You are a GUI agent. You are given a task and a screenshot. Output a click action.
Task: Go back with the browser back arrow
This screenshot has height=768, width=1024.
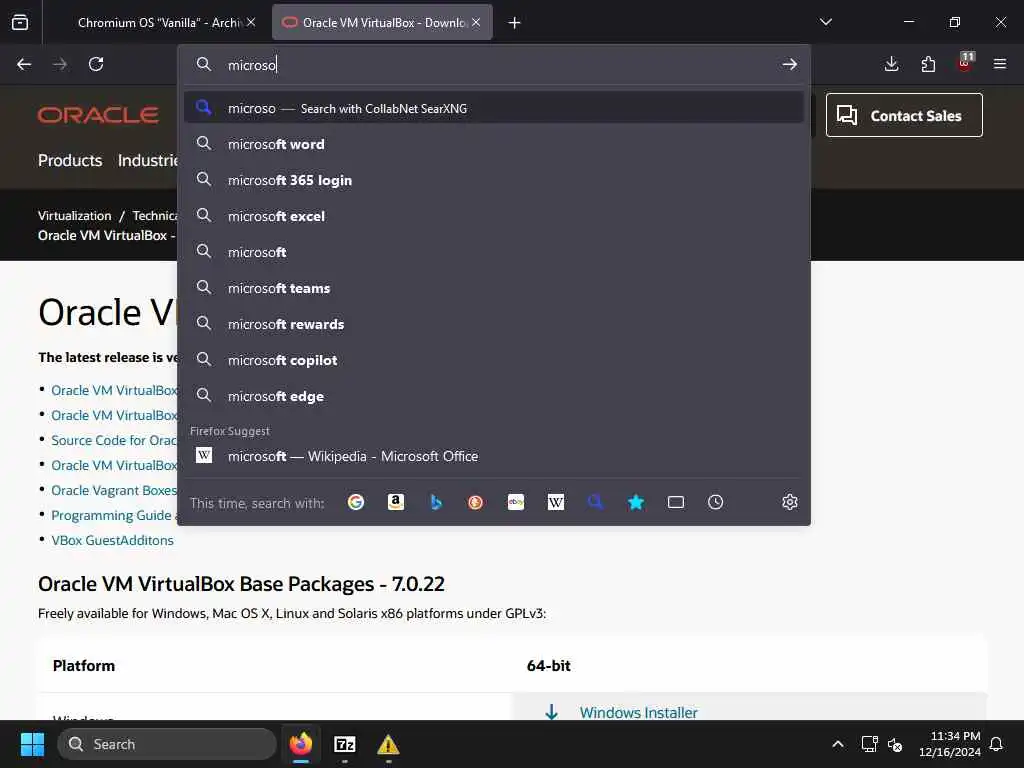[x=24, y=64]
